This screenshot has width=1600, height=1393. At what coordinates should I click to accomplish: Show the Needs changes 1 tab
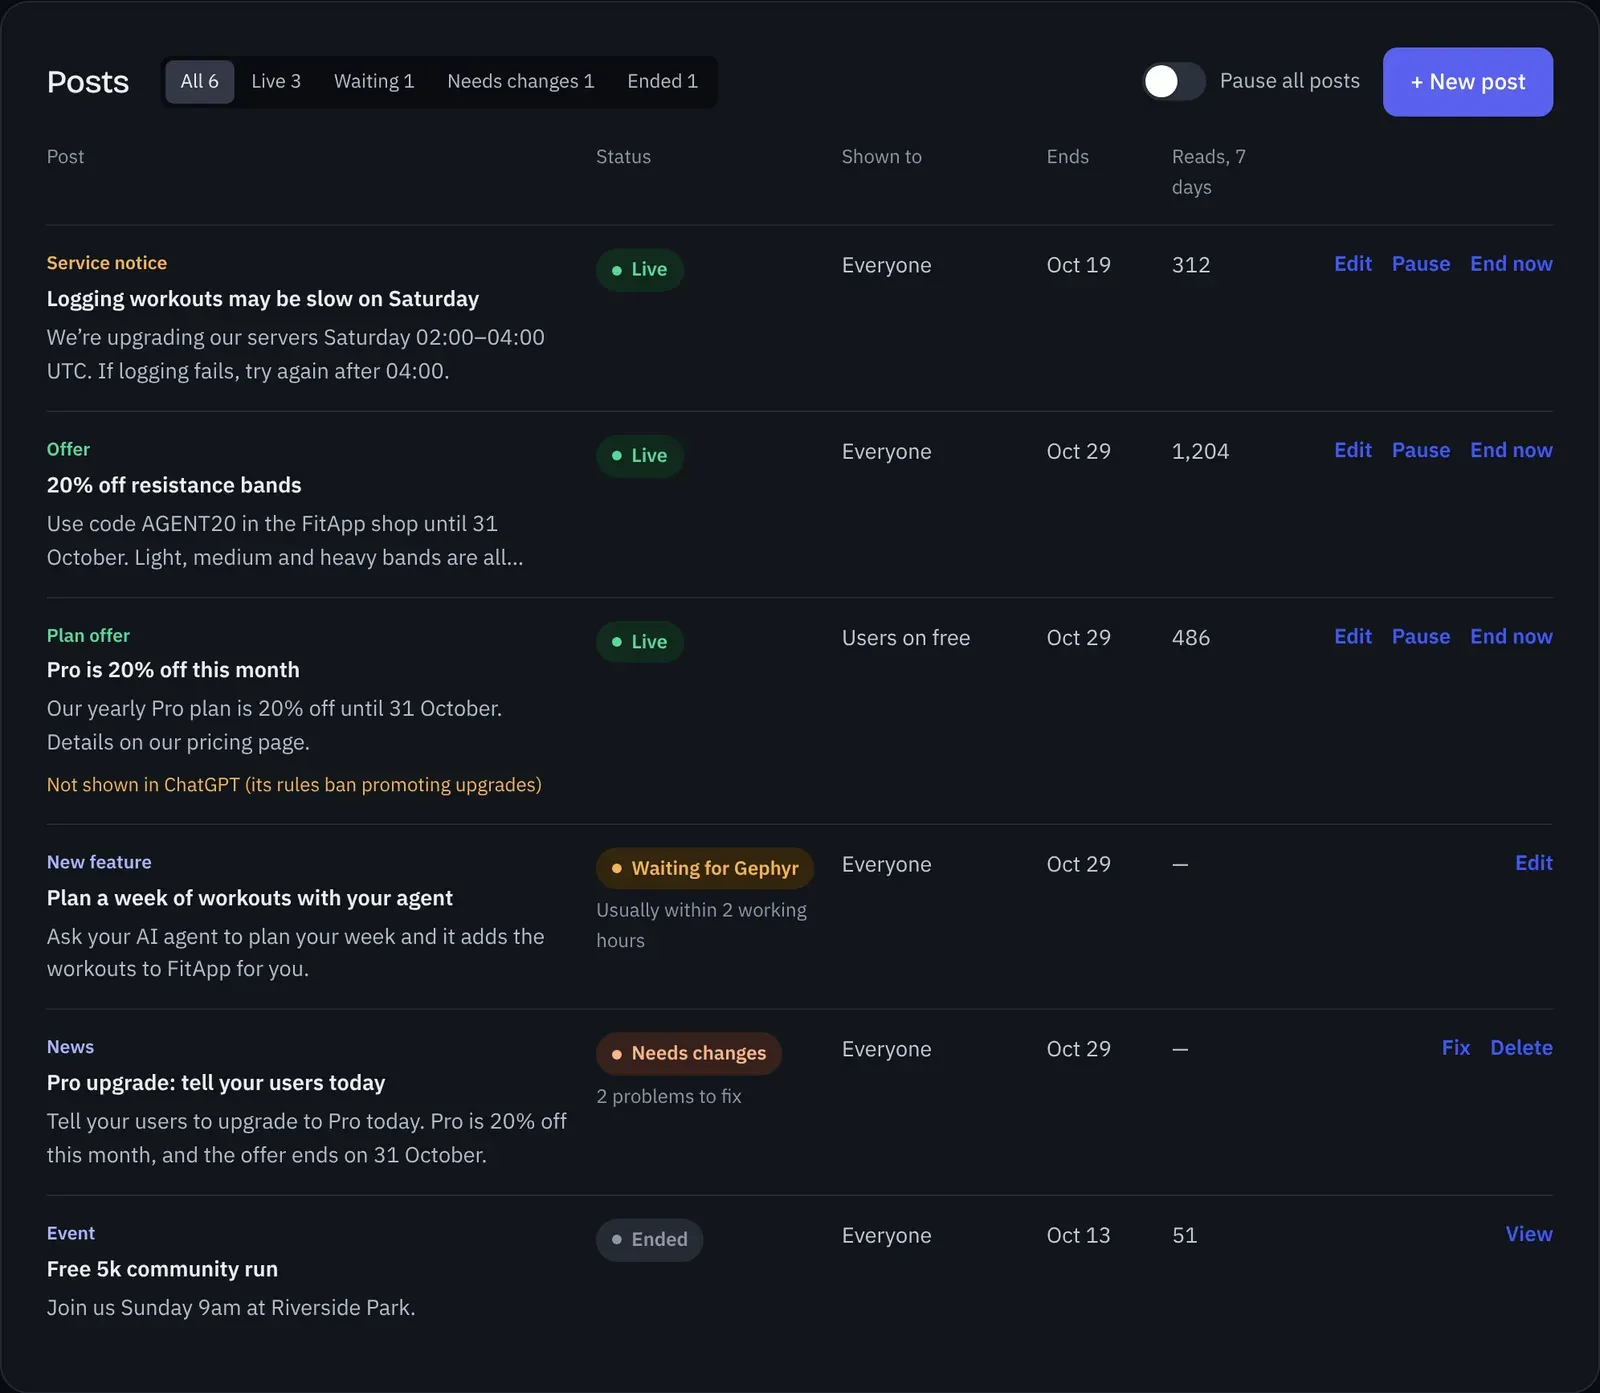(x=521, y=81)
